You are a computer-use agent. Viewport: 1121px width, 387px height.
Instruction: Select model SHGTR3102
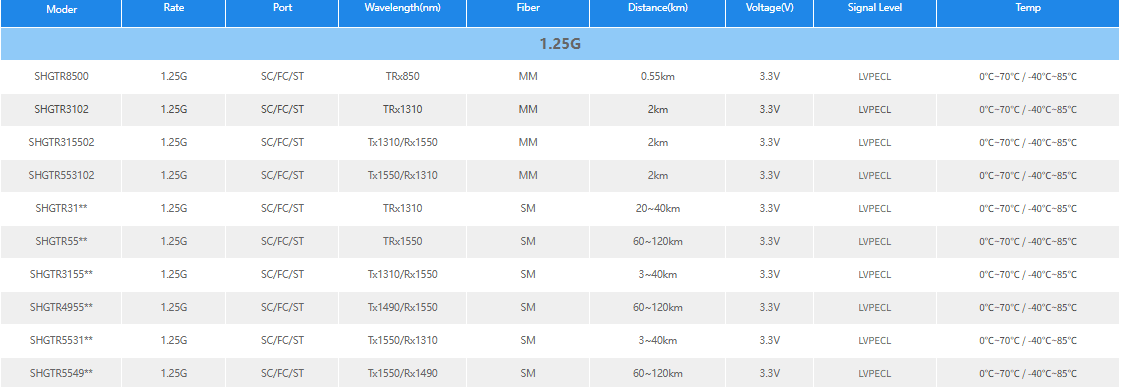(61, 109)
